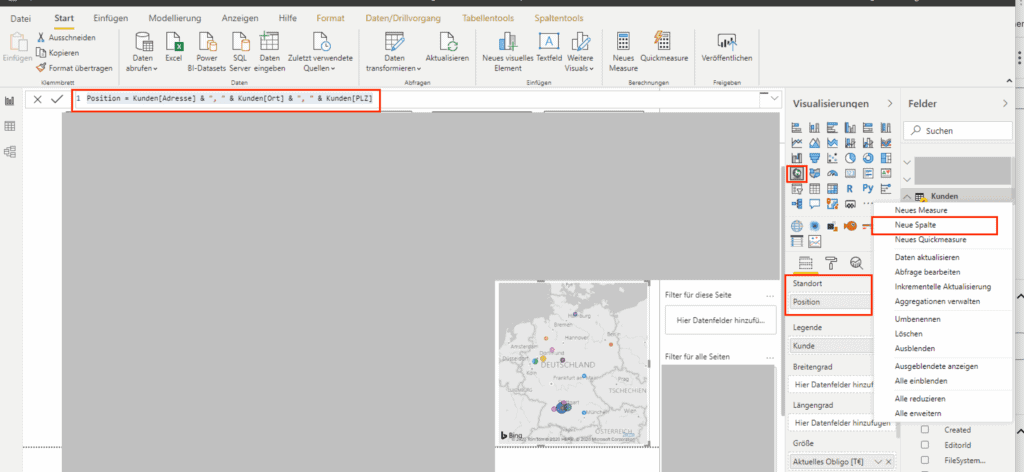Select the Map visual icon
Image resolution: width=1024 pixels, height=472 pixels.
coord(797,173)
